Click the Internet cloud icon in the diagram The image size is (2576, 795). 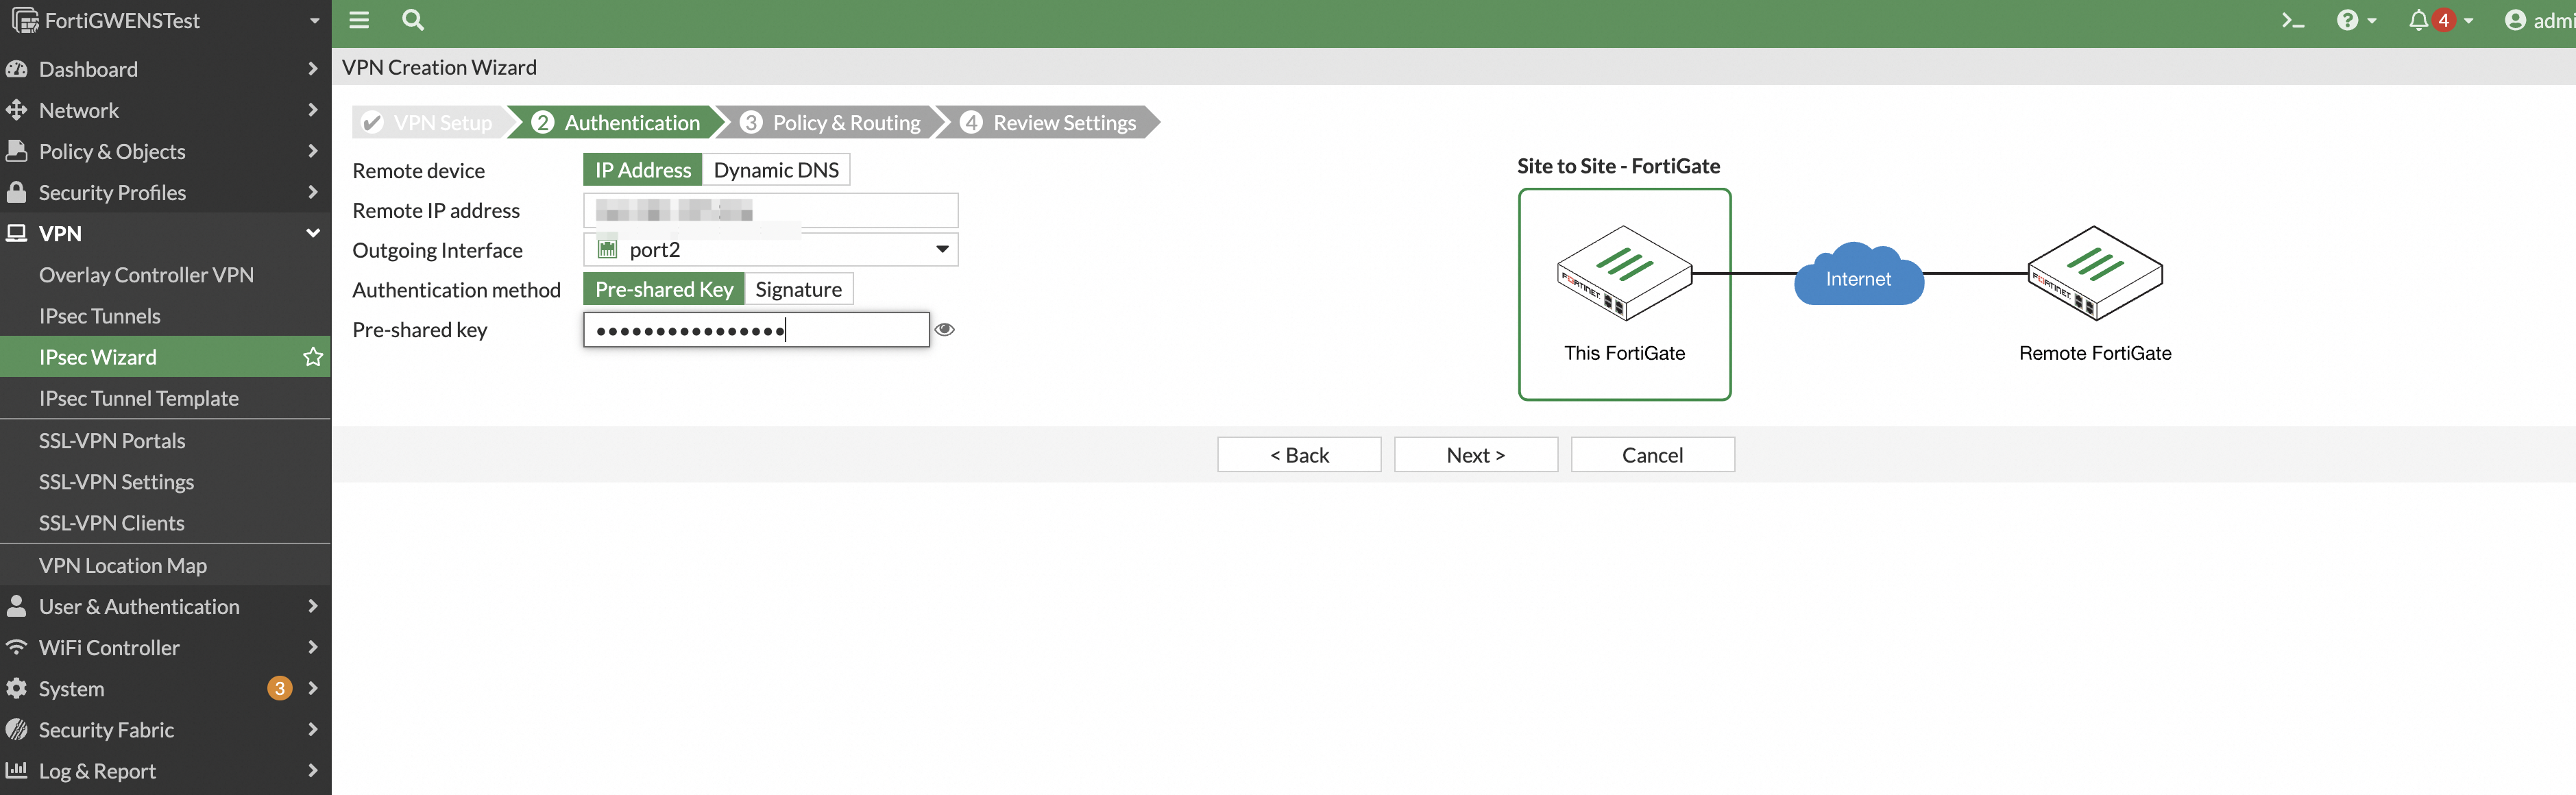pyautogui.click(x=1857, y=276)
